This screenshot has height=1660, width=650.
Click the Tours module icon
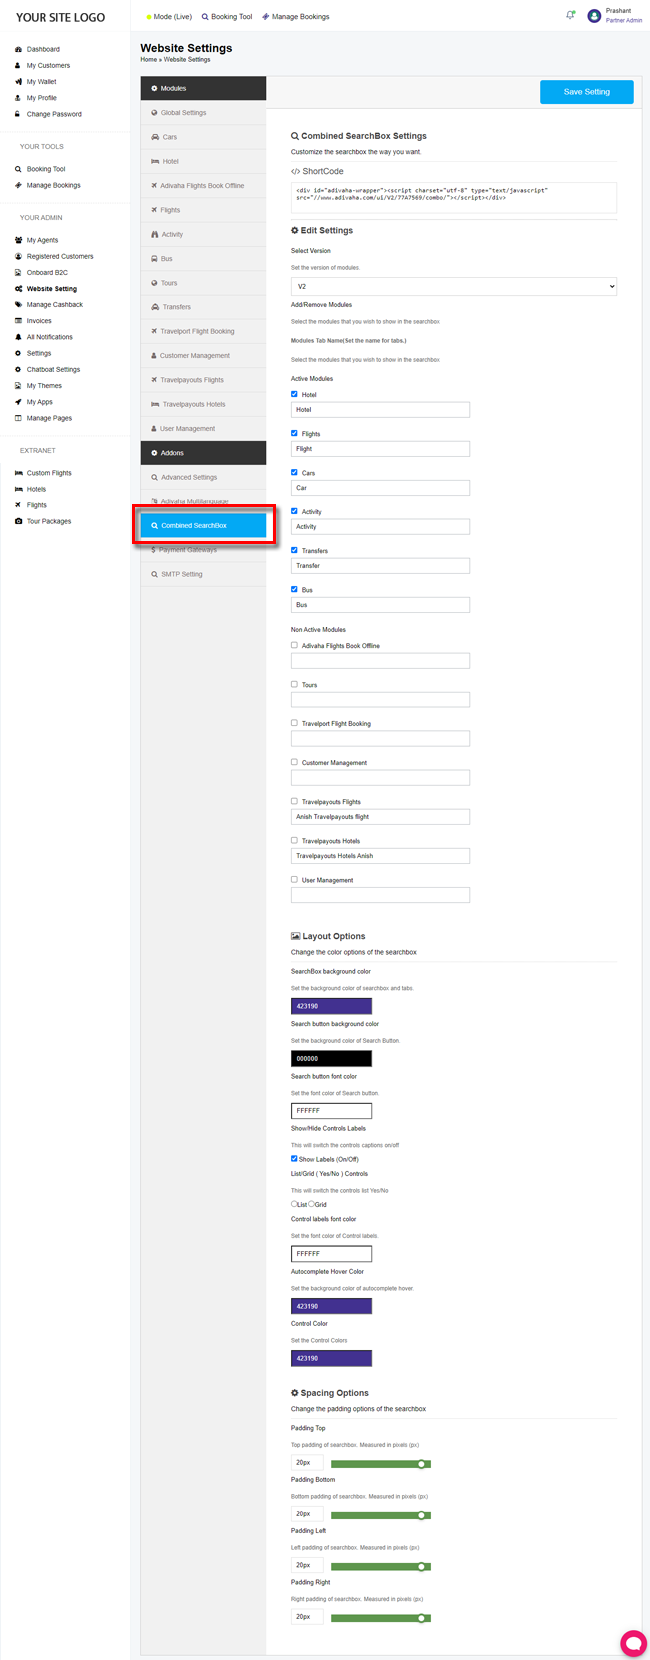point(154,283)
